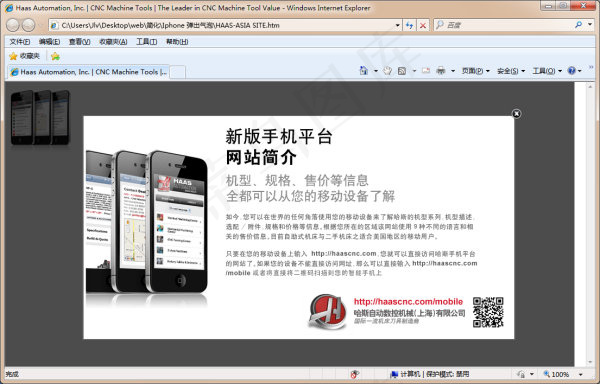600x384 pixels.
Task: Open the 页面(P) dropdown menu
Action: coord(475,71)
